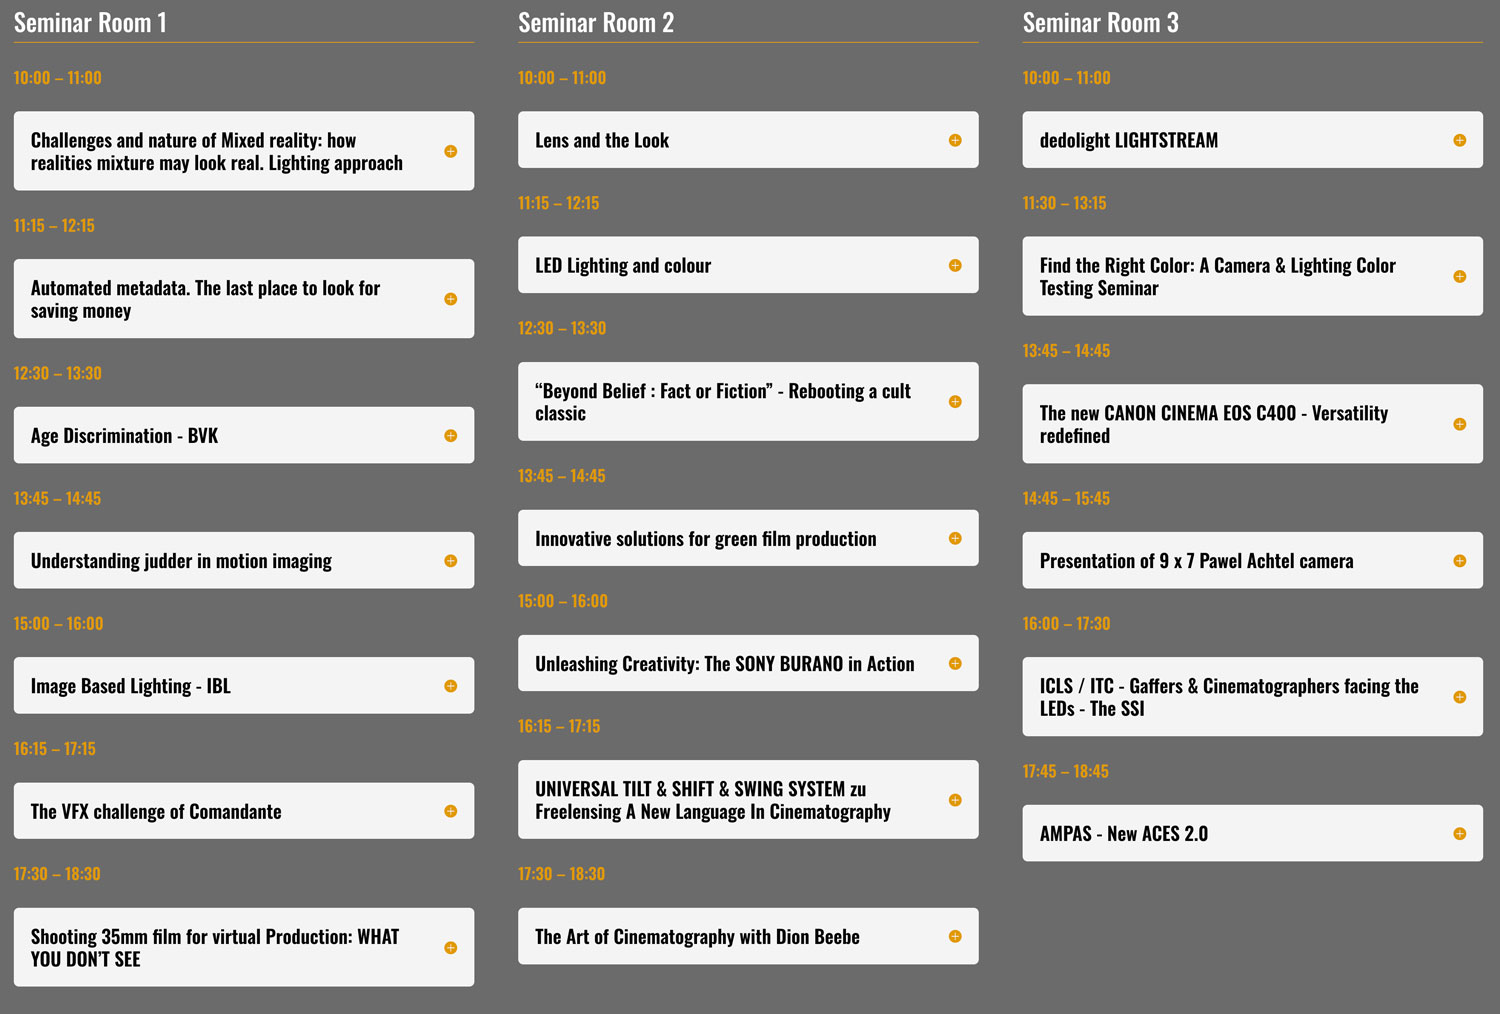This screenshot has height=1014, width=1500.
Task: Expand the CANON CINEMA EOS C400 session
Action: (1252, 424)
